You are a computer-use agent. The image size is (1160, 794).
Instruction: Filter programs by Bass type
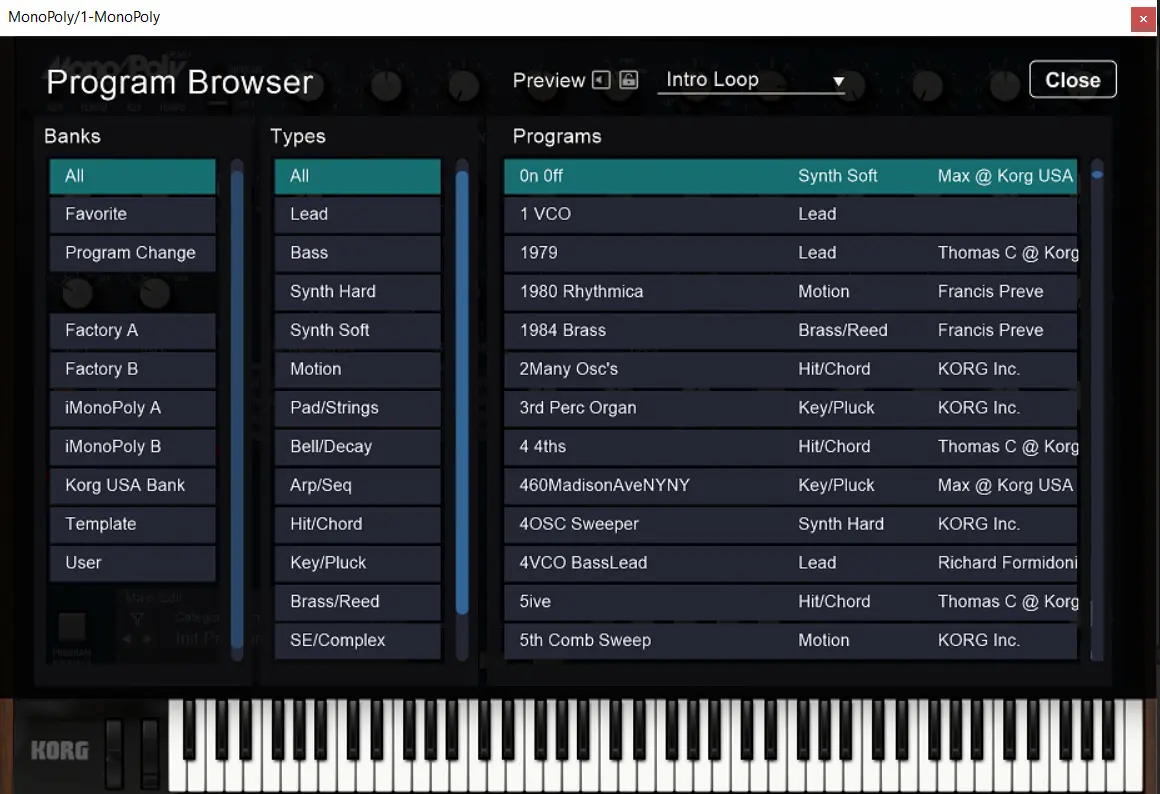(357, 253)
